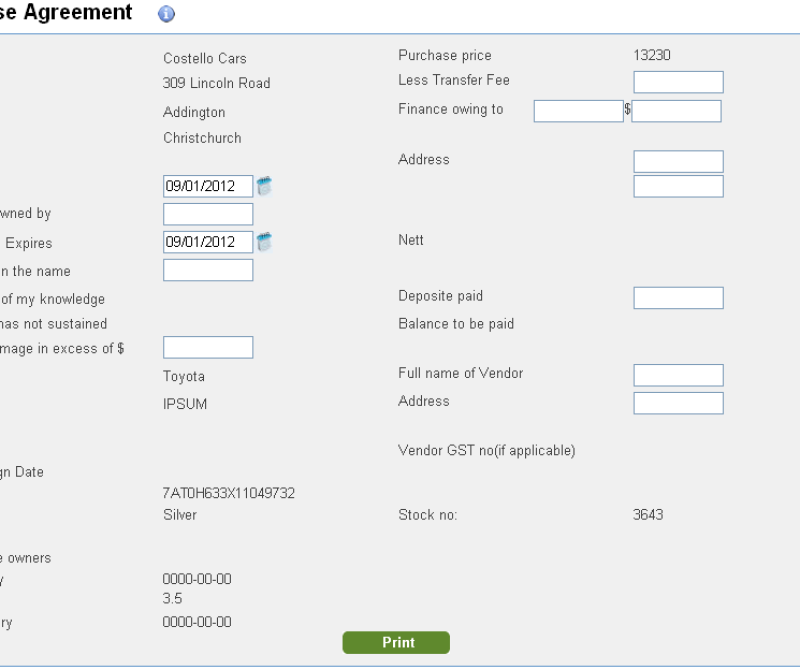This screenshot has height=670, width=800.
Task: Open calendar picker beside Expires date field
Action: point(264,242)
